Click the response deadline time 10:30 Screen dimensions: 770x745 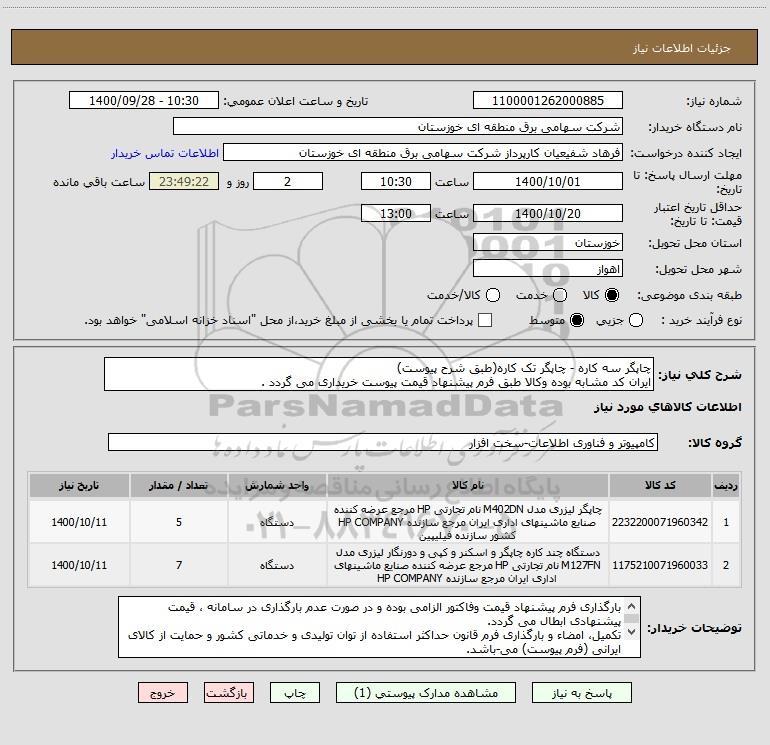point(396,181)
